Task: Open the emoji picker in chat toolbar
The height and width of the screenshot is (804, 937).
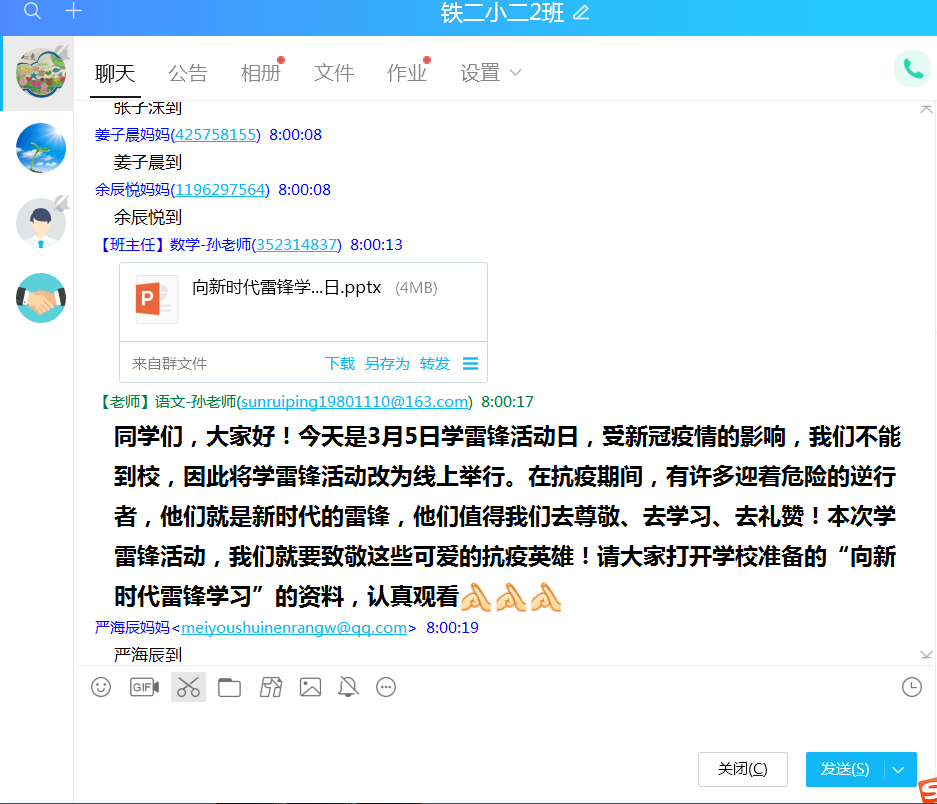Action: point(101,687)
